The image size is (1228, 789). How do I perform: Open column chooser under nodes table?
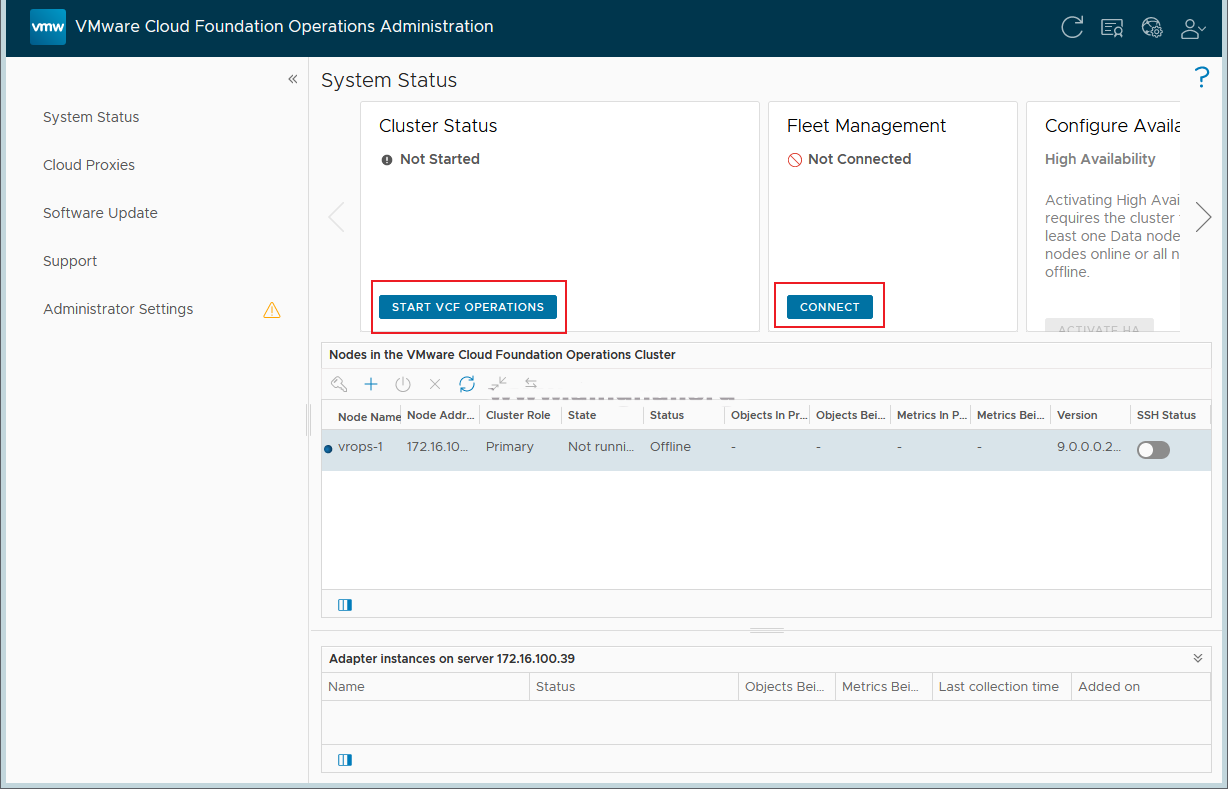point(345,605)
